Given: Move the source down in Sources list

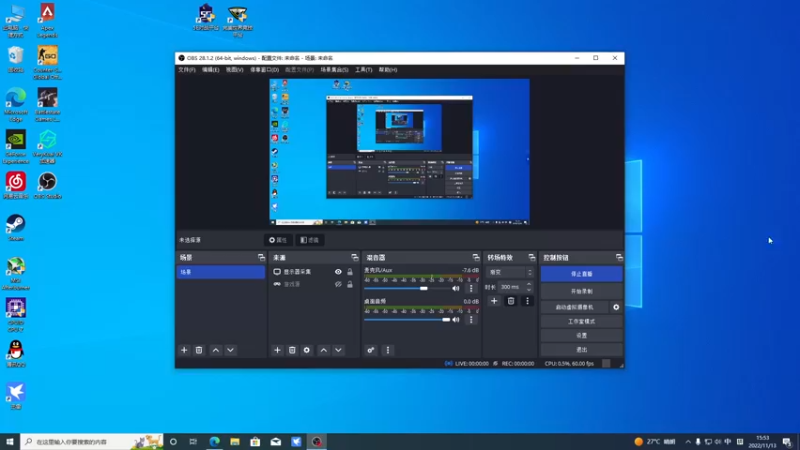Looking at the screenshot, I should coord(338,350).
